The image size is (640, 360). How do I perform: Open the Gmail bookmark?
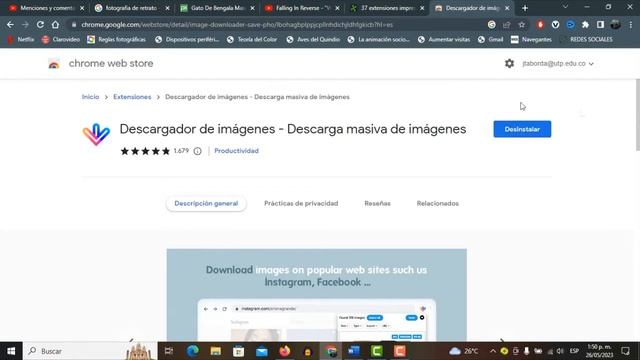(x=491, y=40)
